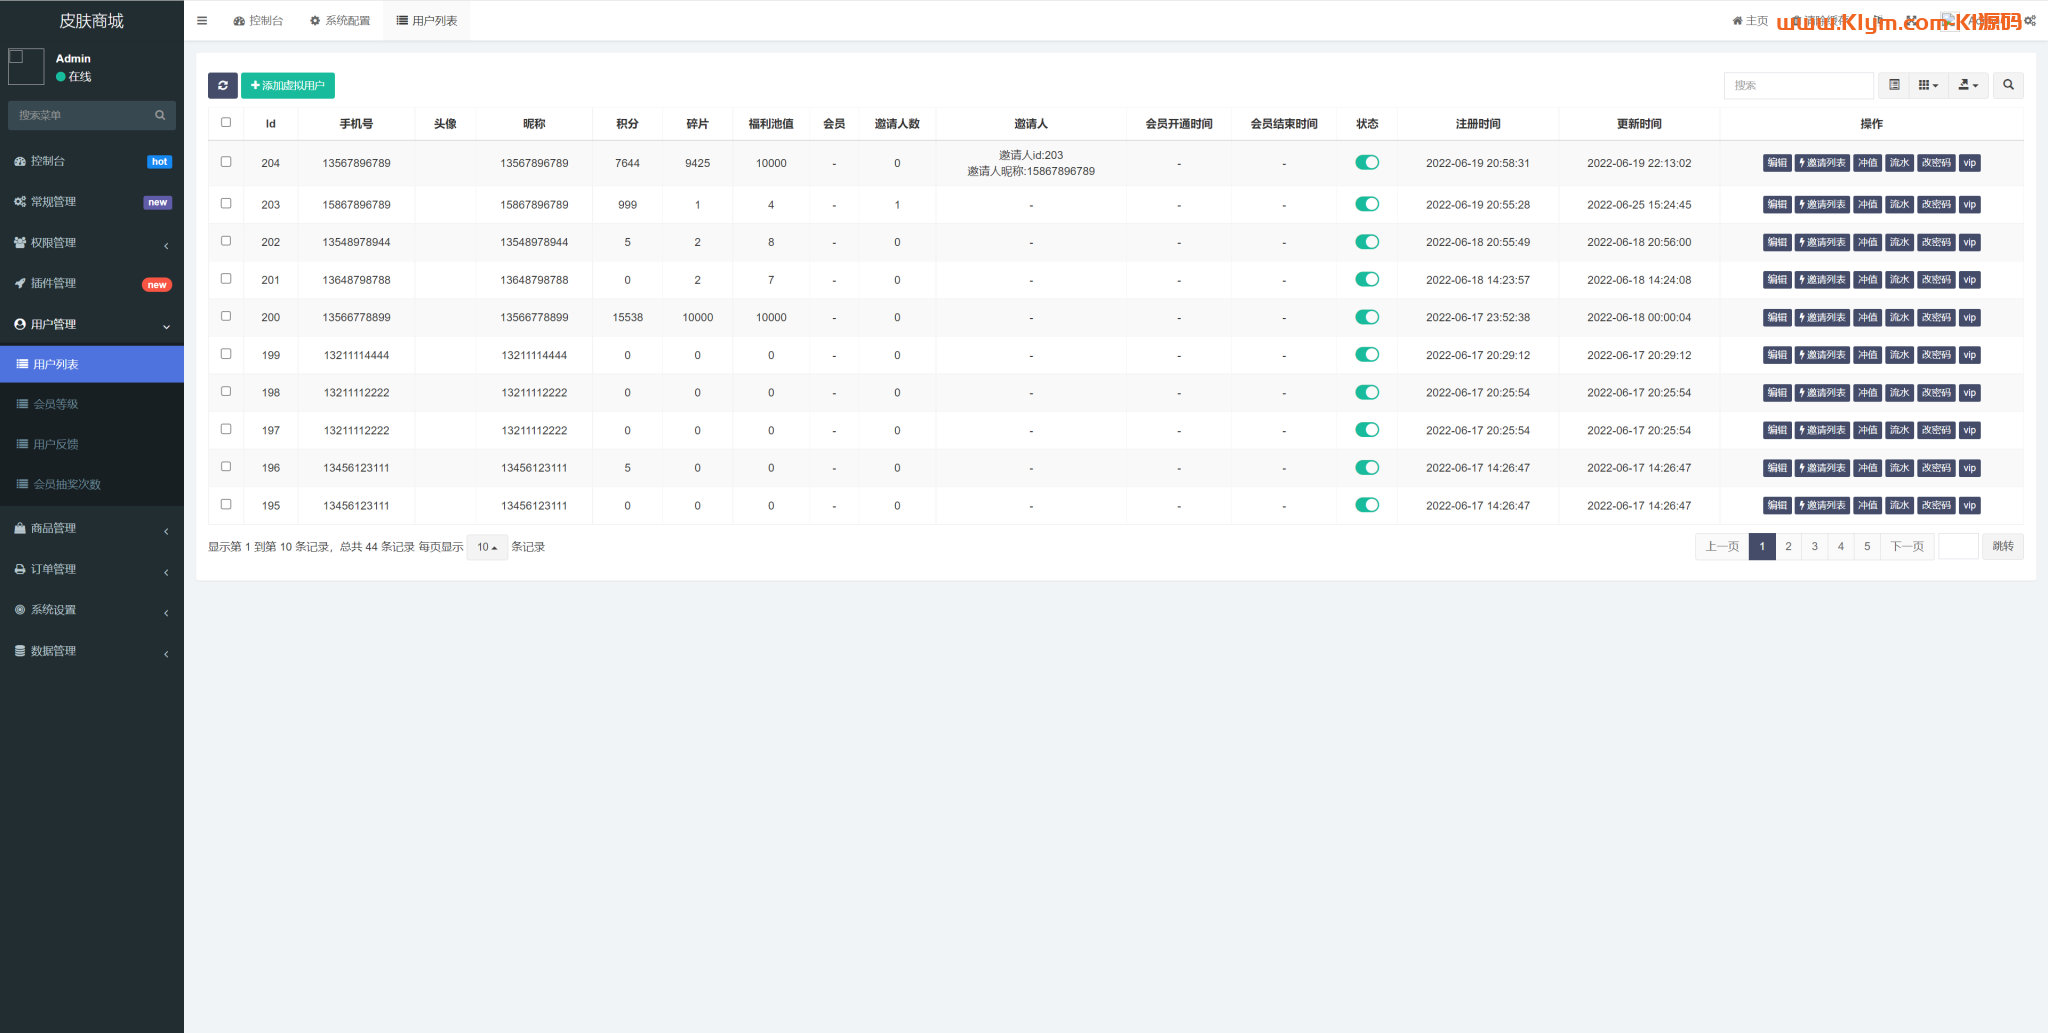The image size is (2048, 1033).
Task: Open 用户反馈 submenu item
Action: click(92, 444)
